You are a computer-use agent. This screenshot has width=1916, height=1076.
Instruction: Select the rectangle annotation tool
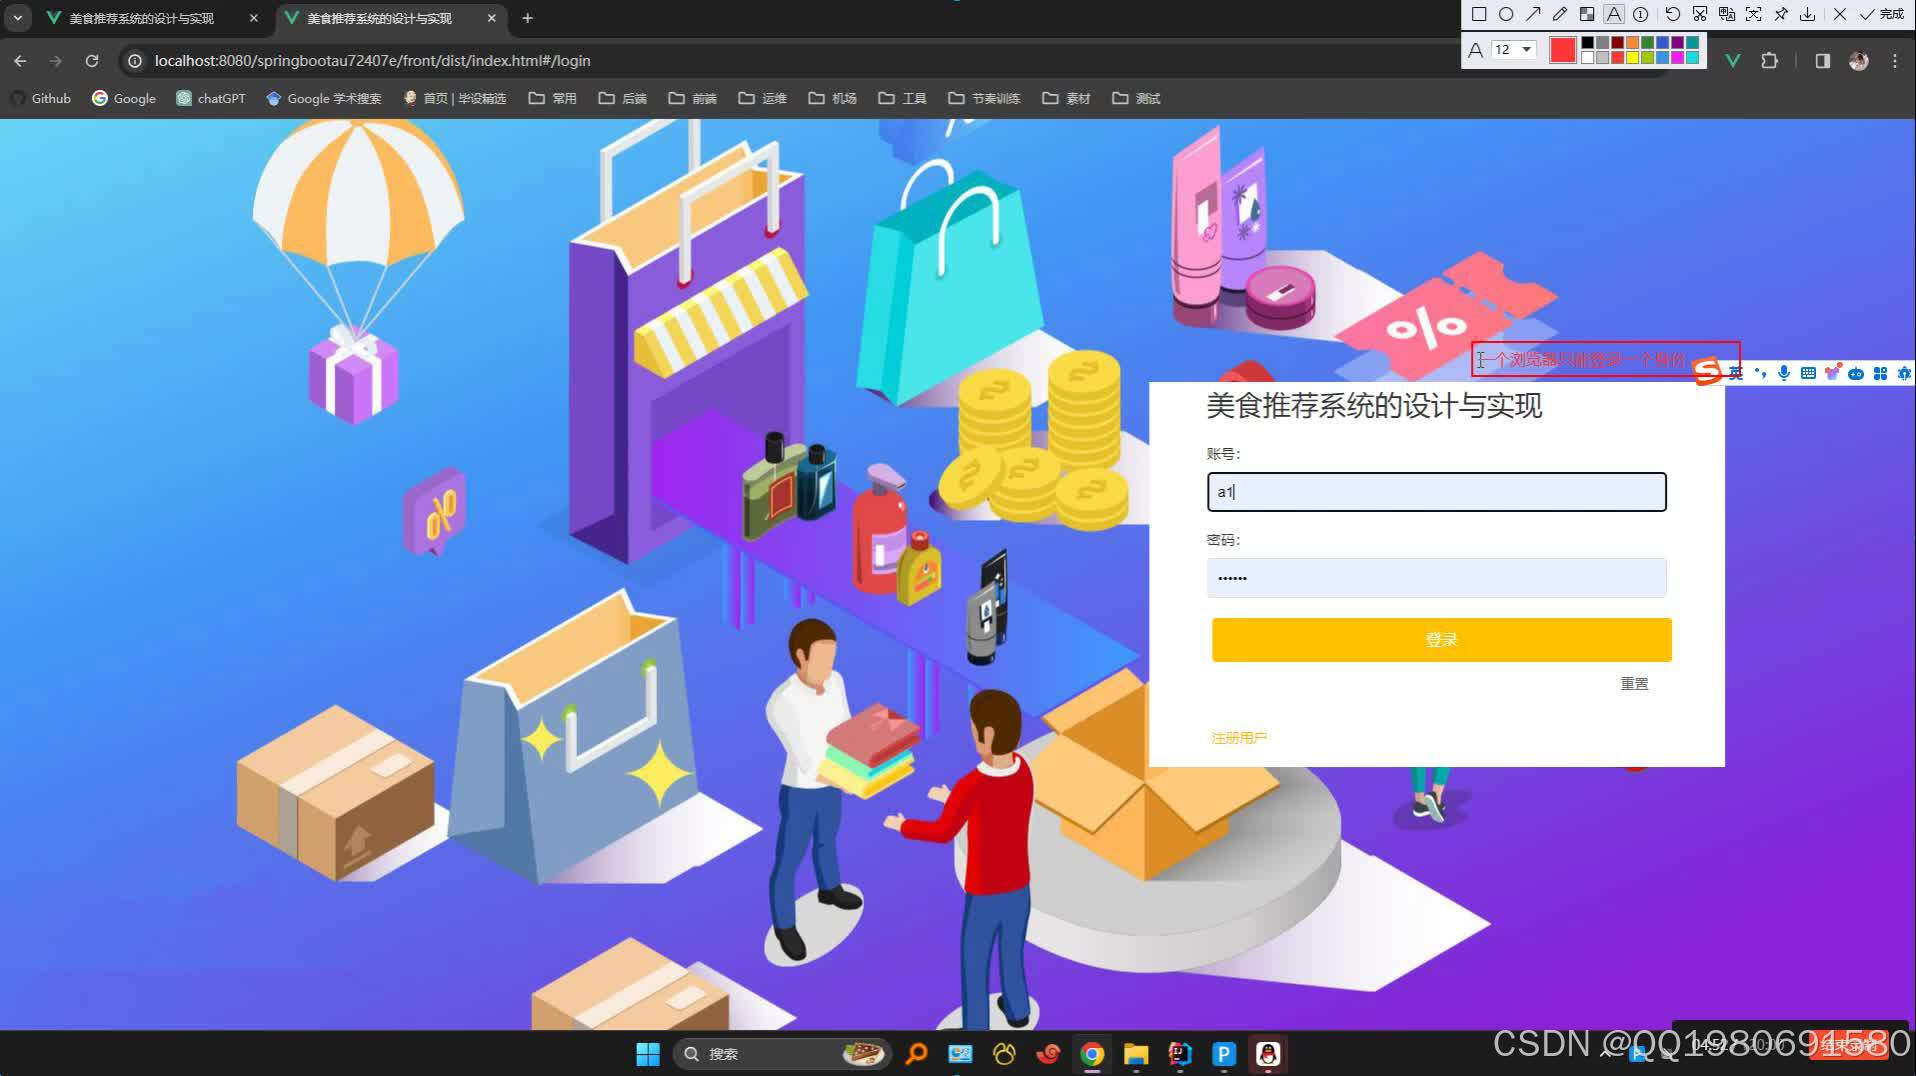point(1480,14)
